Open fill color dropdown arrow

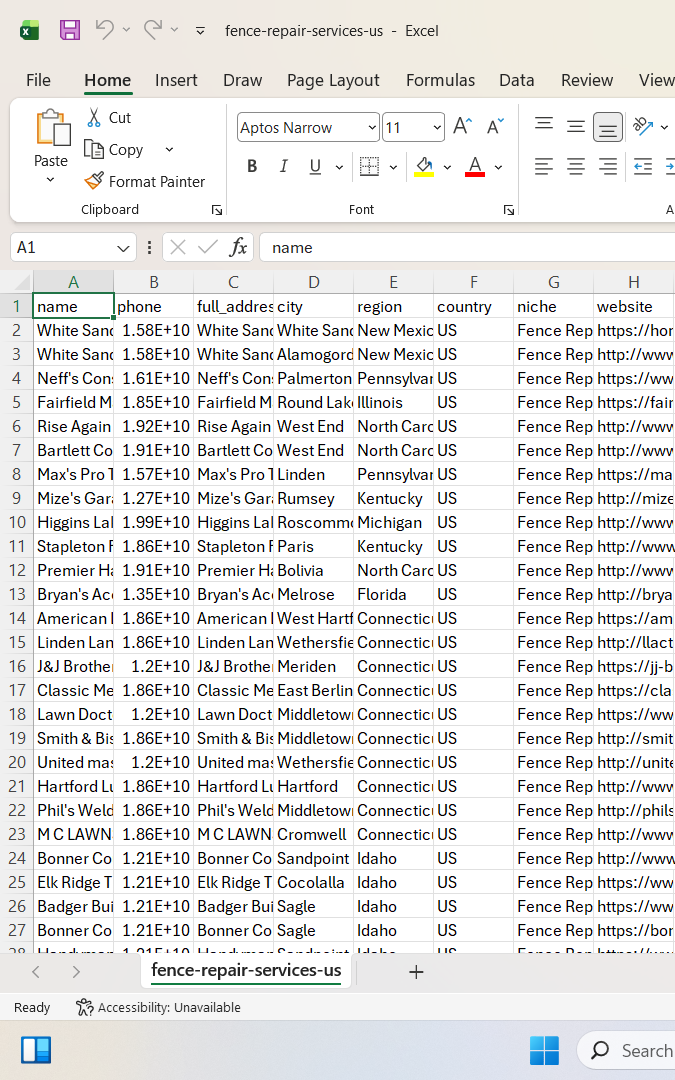tap(447, 167)
